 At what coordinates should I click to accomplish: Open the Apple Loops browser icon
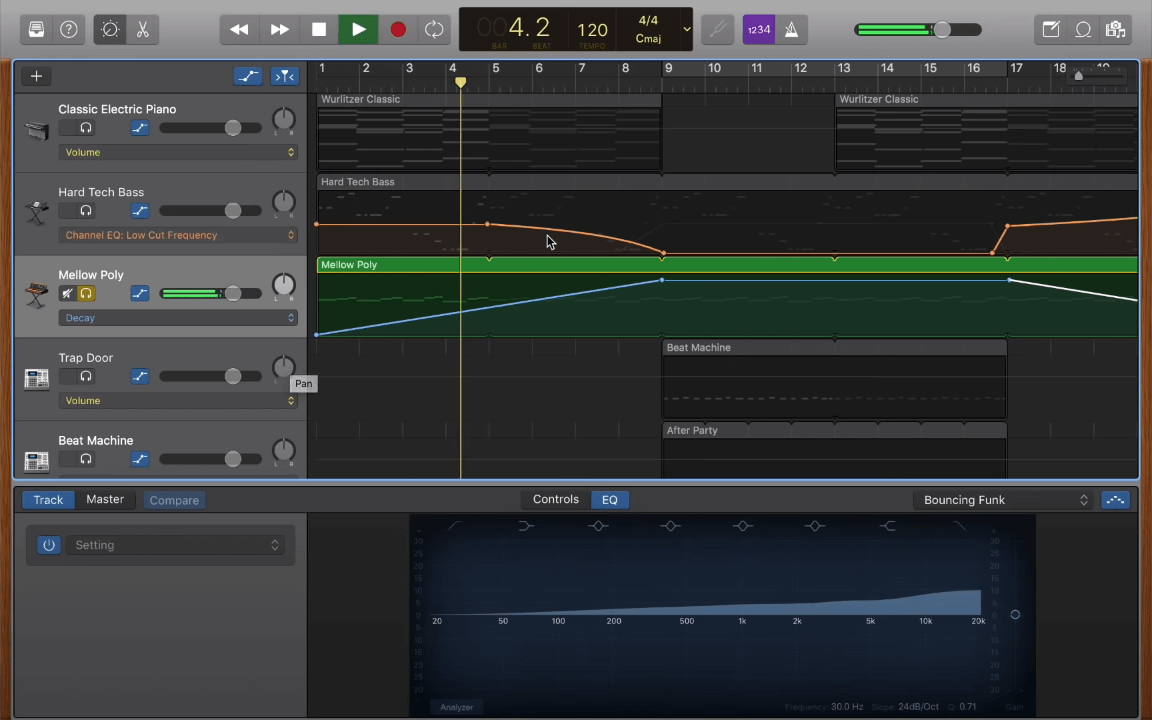coord(1083,29)
